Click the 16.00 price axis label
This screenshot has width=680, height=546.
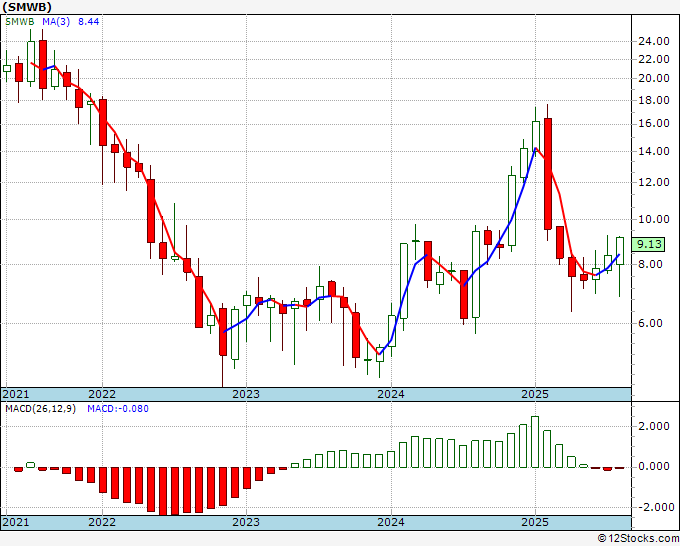pos(654,124)
